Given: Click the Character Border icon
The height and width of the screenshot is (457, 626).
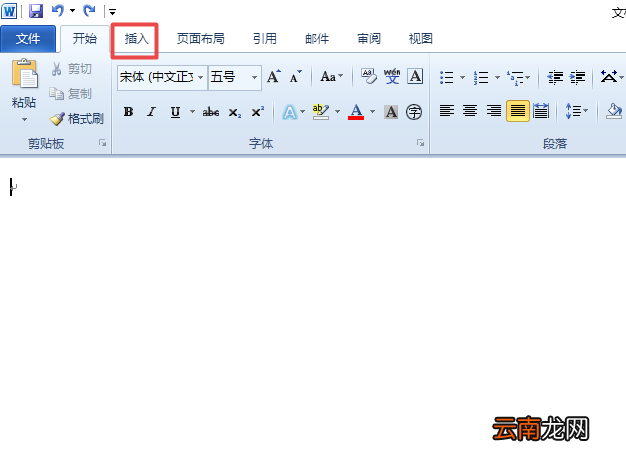Looking at the screenshot, I should point(415,76).
